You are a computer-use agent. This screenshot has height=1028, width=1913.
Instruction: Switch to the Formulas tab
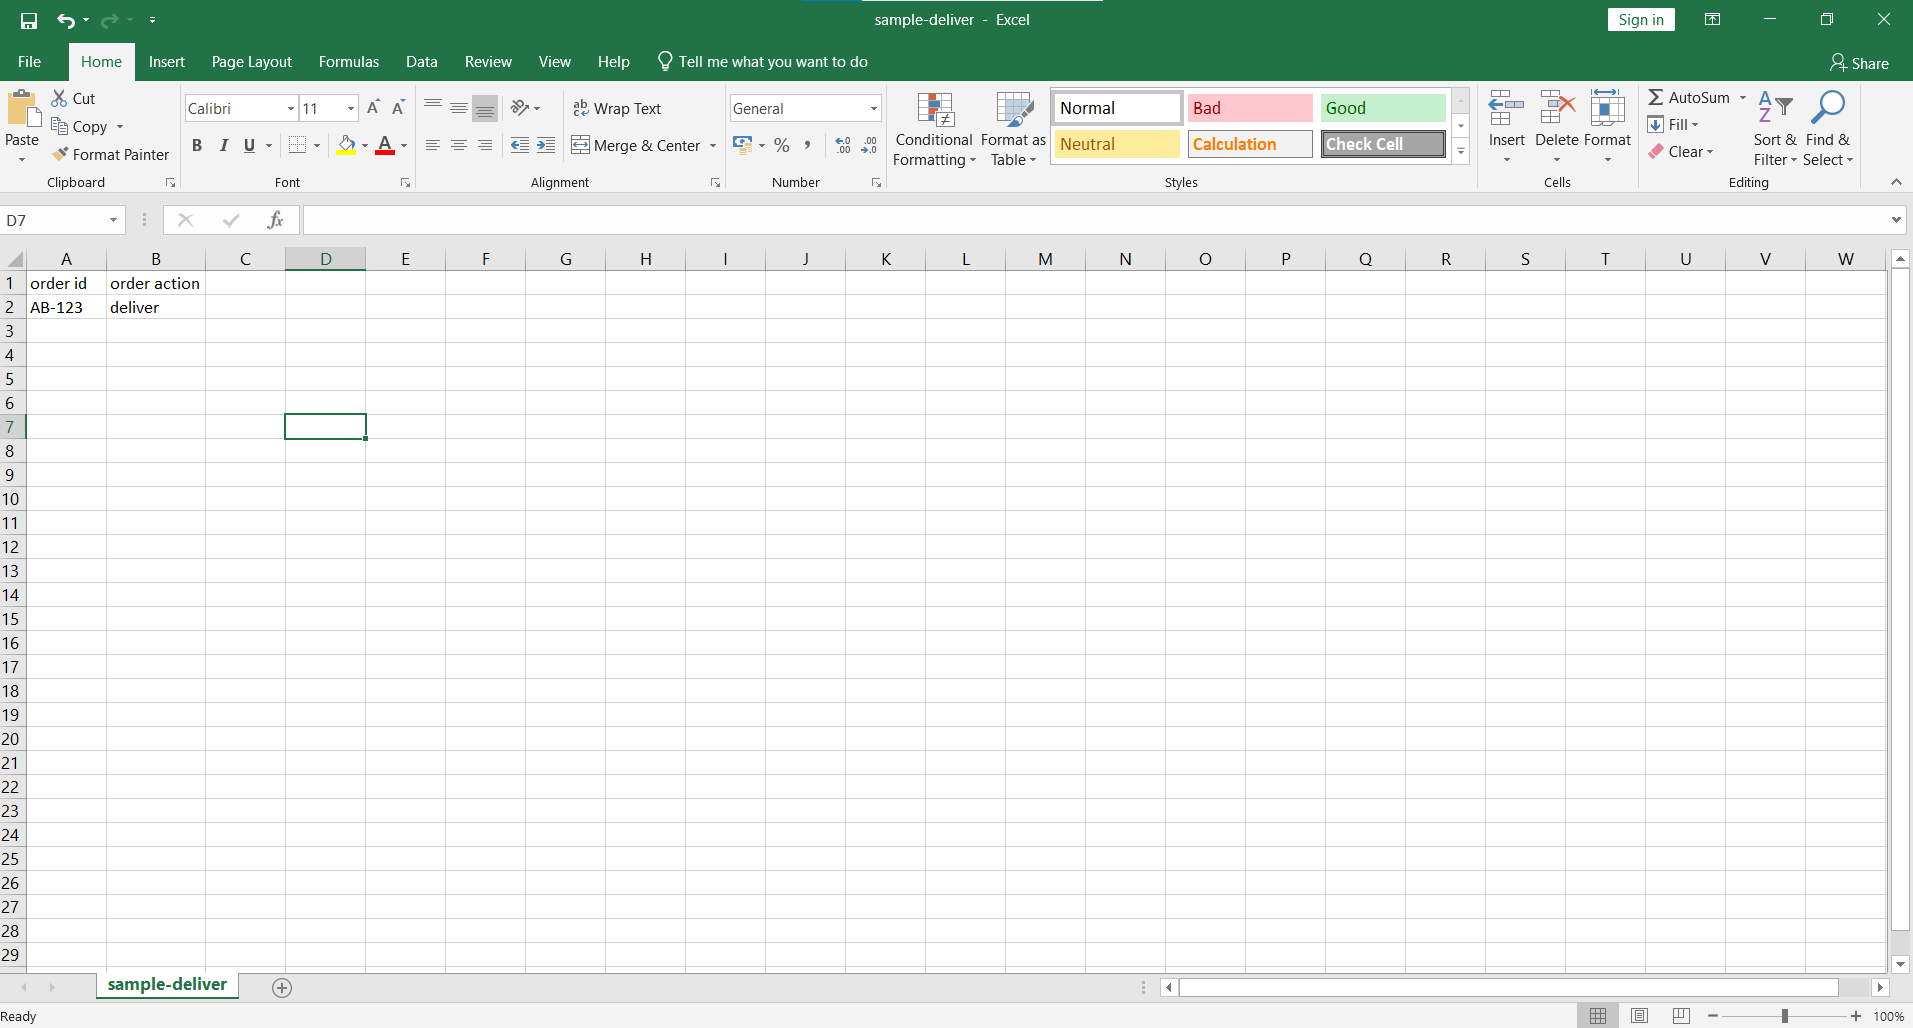[x=348, y=62]
